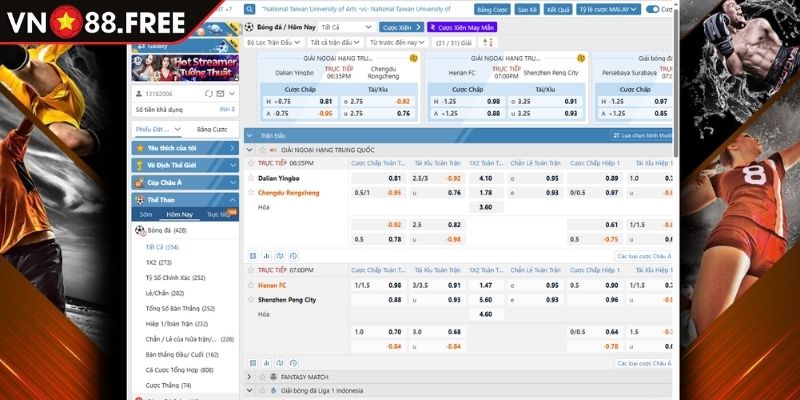Viewport: 800px width, 400px height.
Task: Open the mail envelope icon in account panel
Action: coord(222,93)
